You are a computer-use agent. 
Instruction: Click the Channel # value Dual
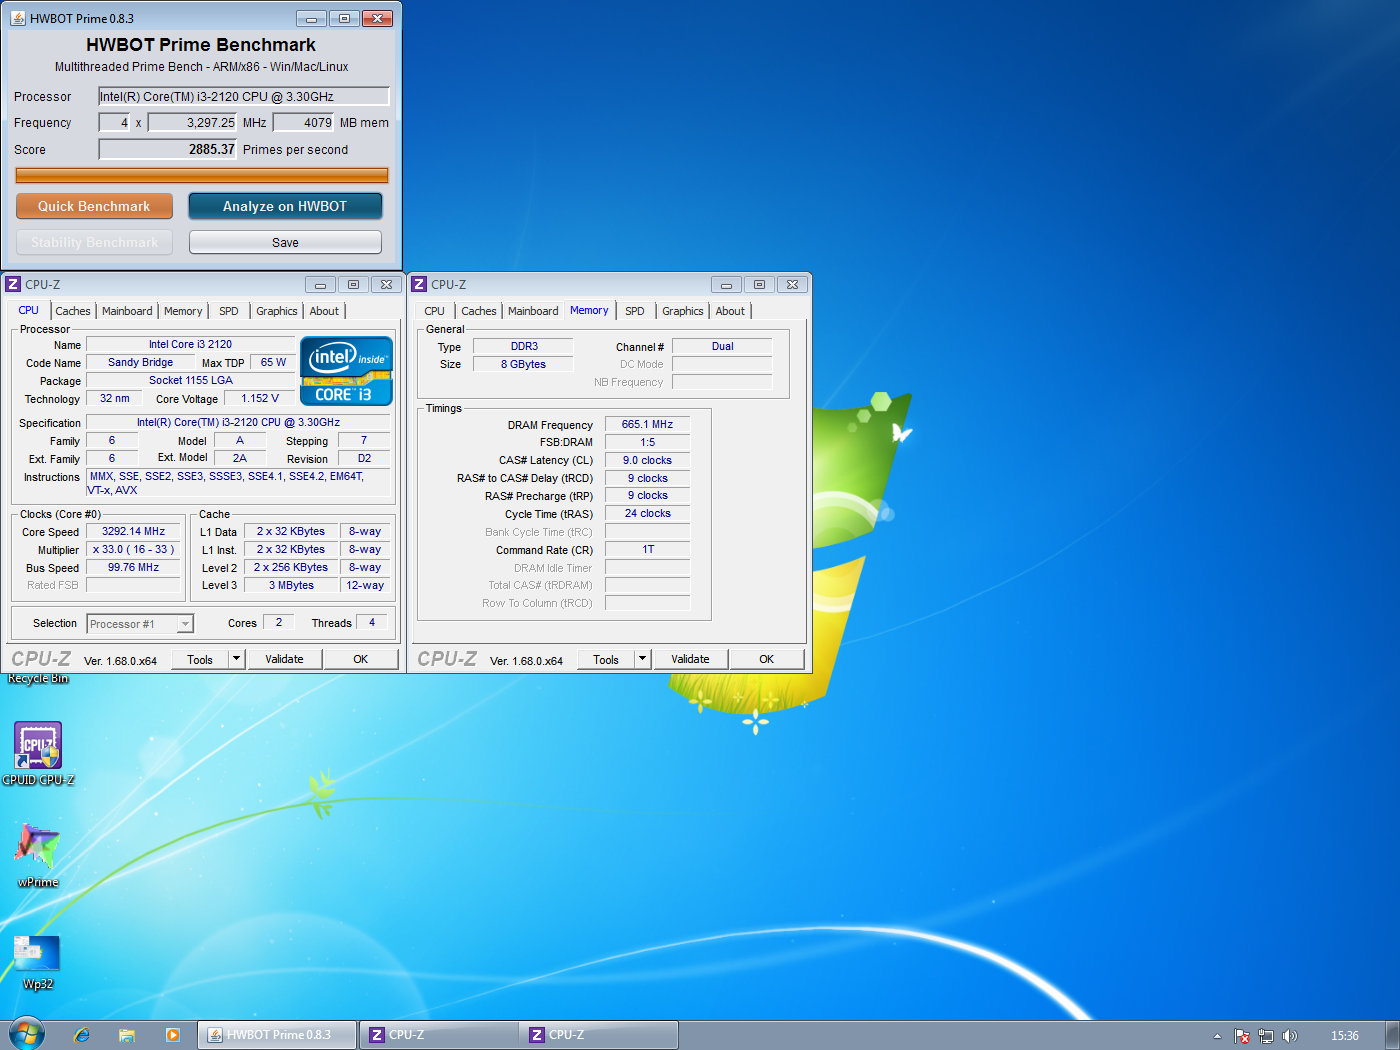tap(722, 346)
